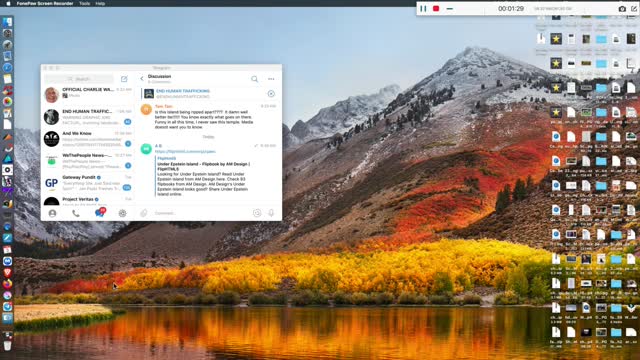Open the Trash in the Dock
This screenshot has height=360, width=640.
[x=7, y=345]
